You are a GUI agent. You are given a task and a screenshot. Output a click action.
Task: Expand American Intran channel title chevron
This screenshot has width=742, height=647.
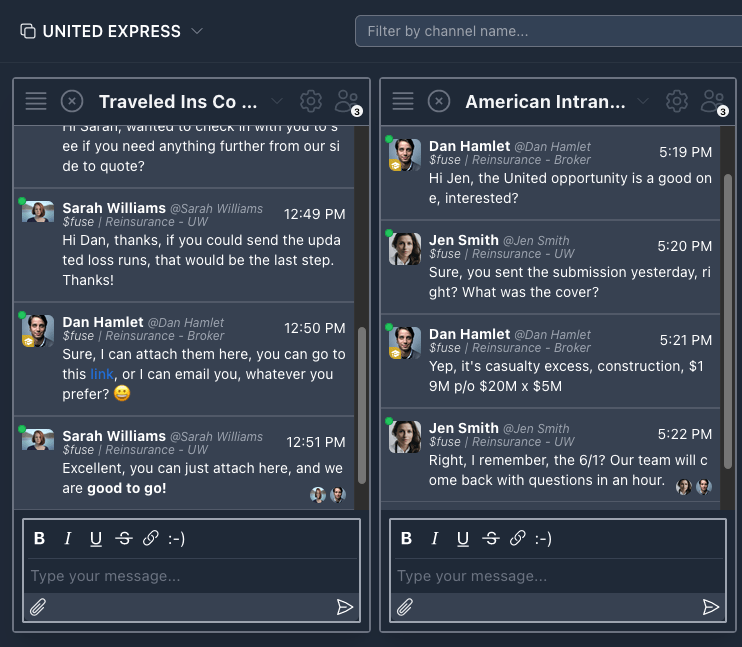[x=644, y=101]
